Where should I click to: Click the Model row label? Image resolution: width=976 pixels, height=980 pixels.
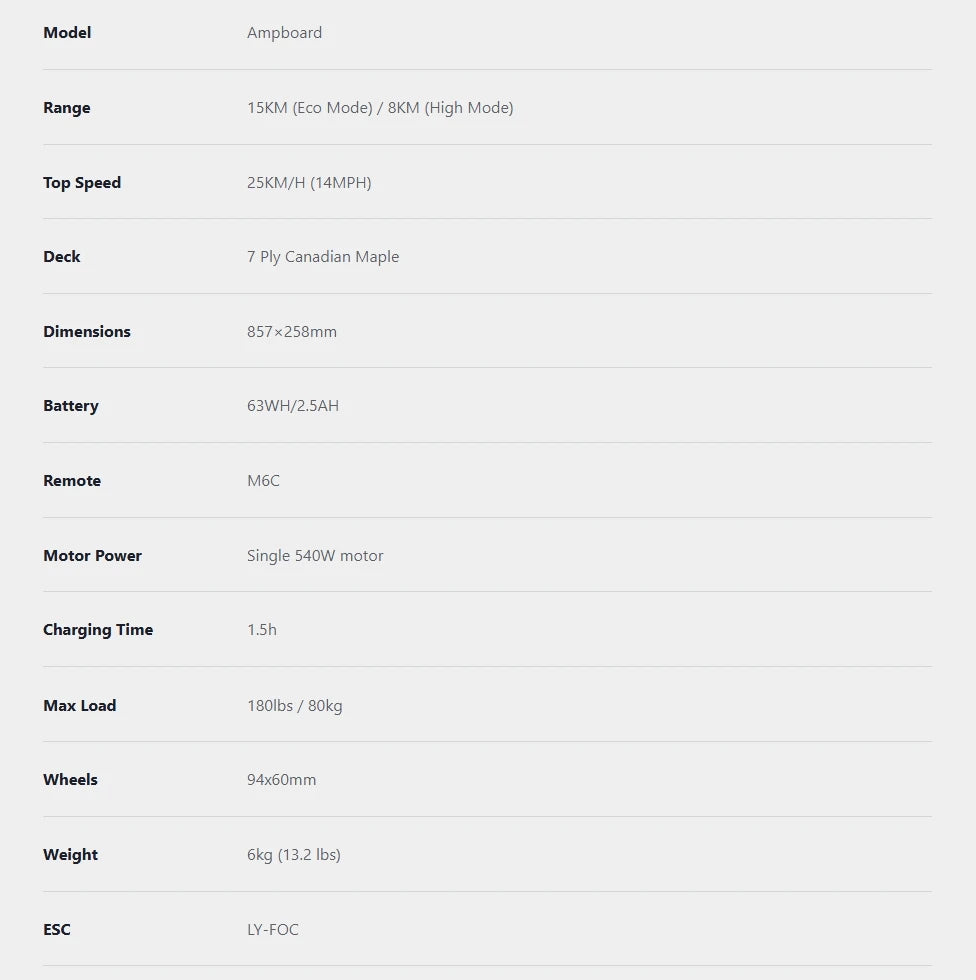tap(67, 33)
